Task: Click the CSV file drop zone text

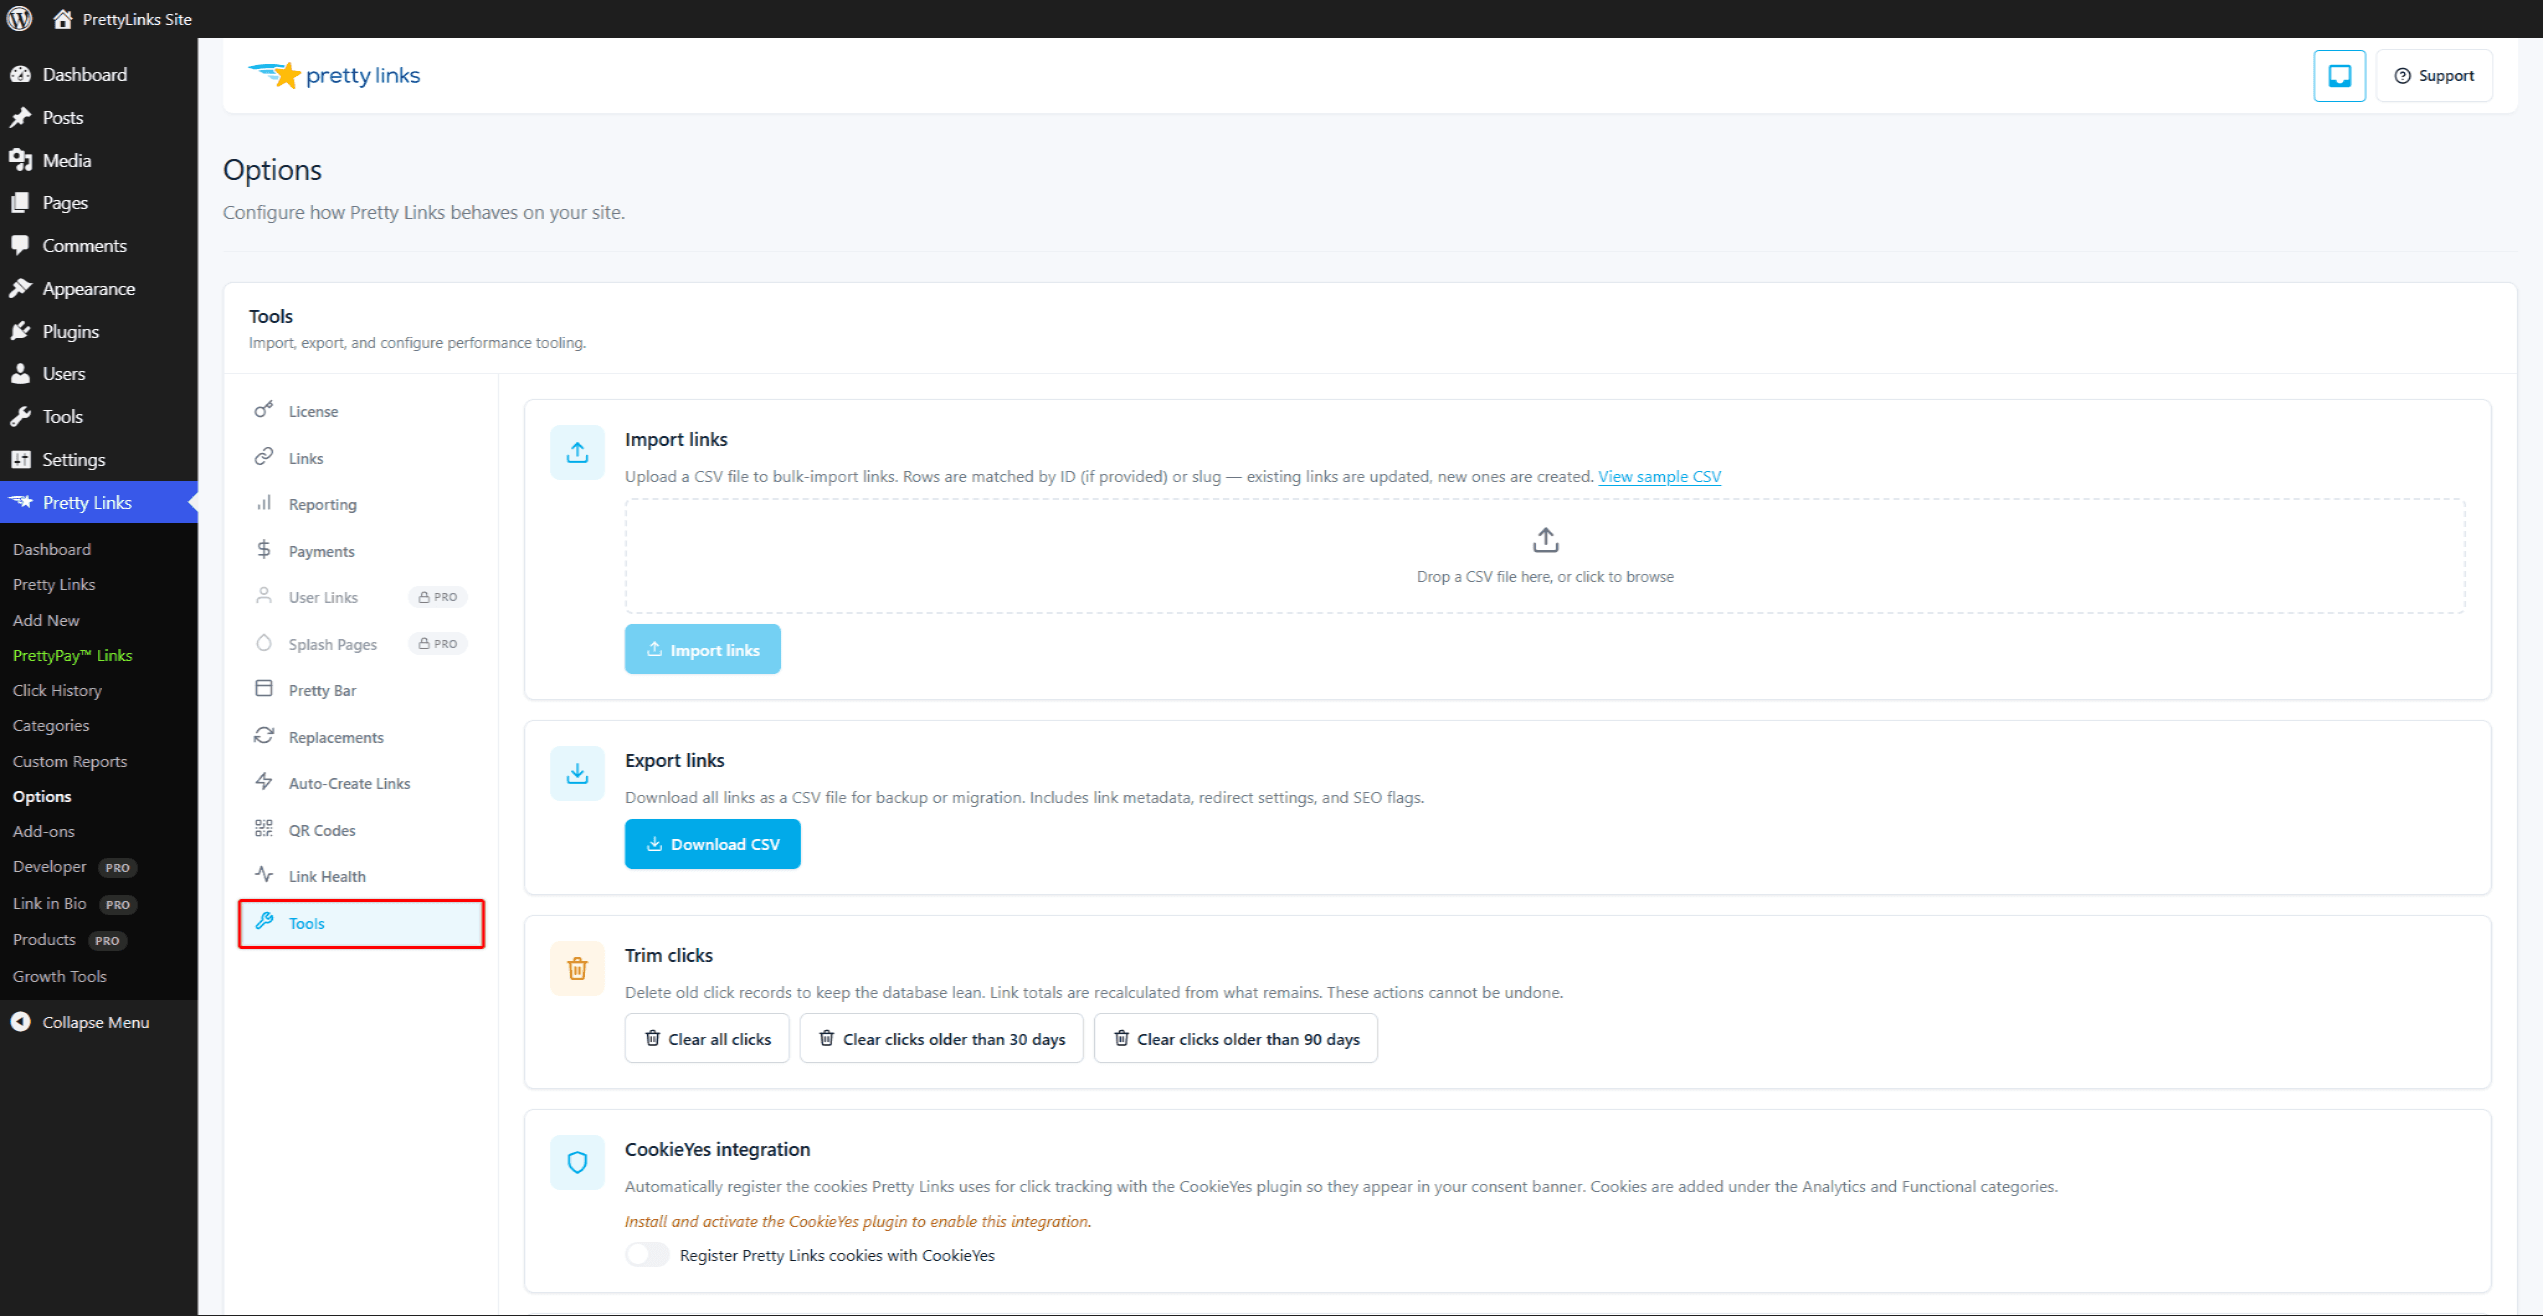Action: [x=1545, y=576]
